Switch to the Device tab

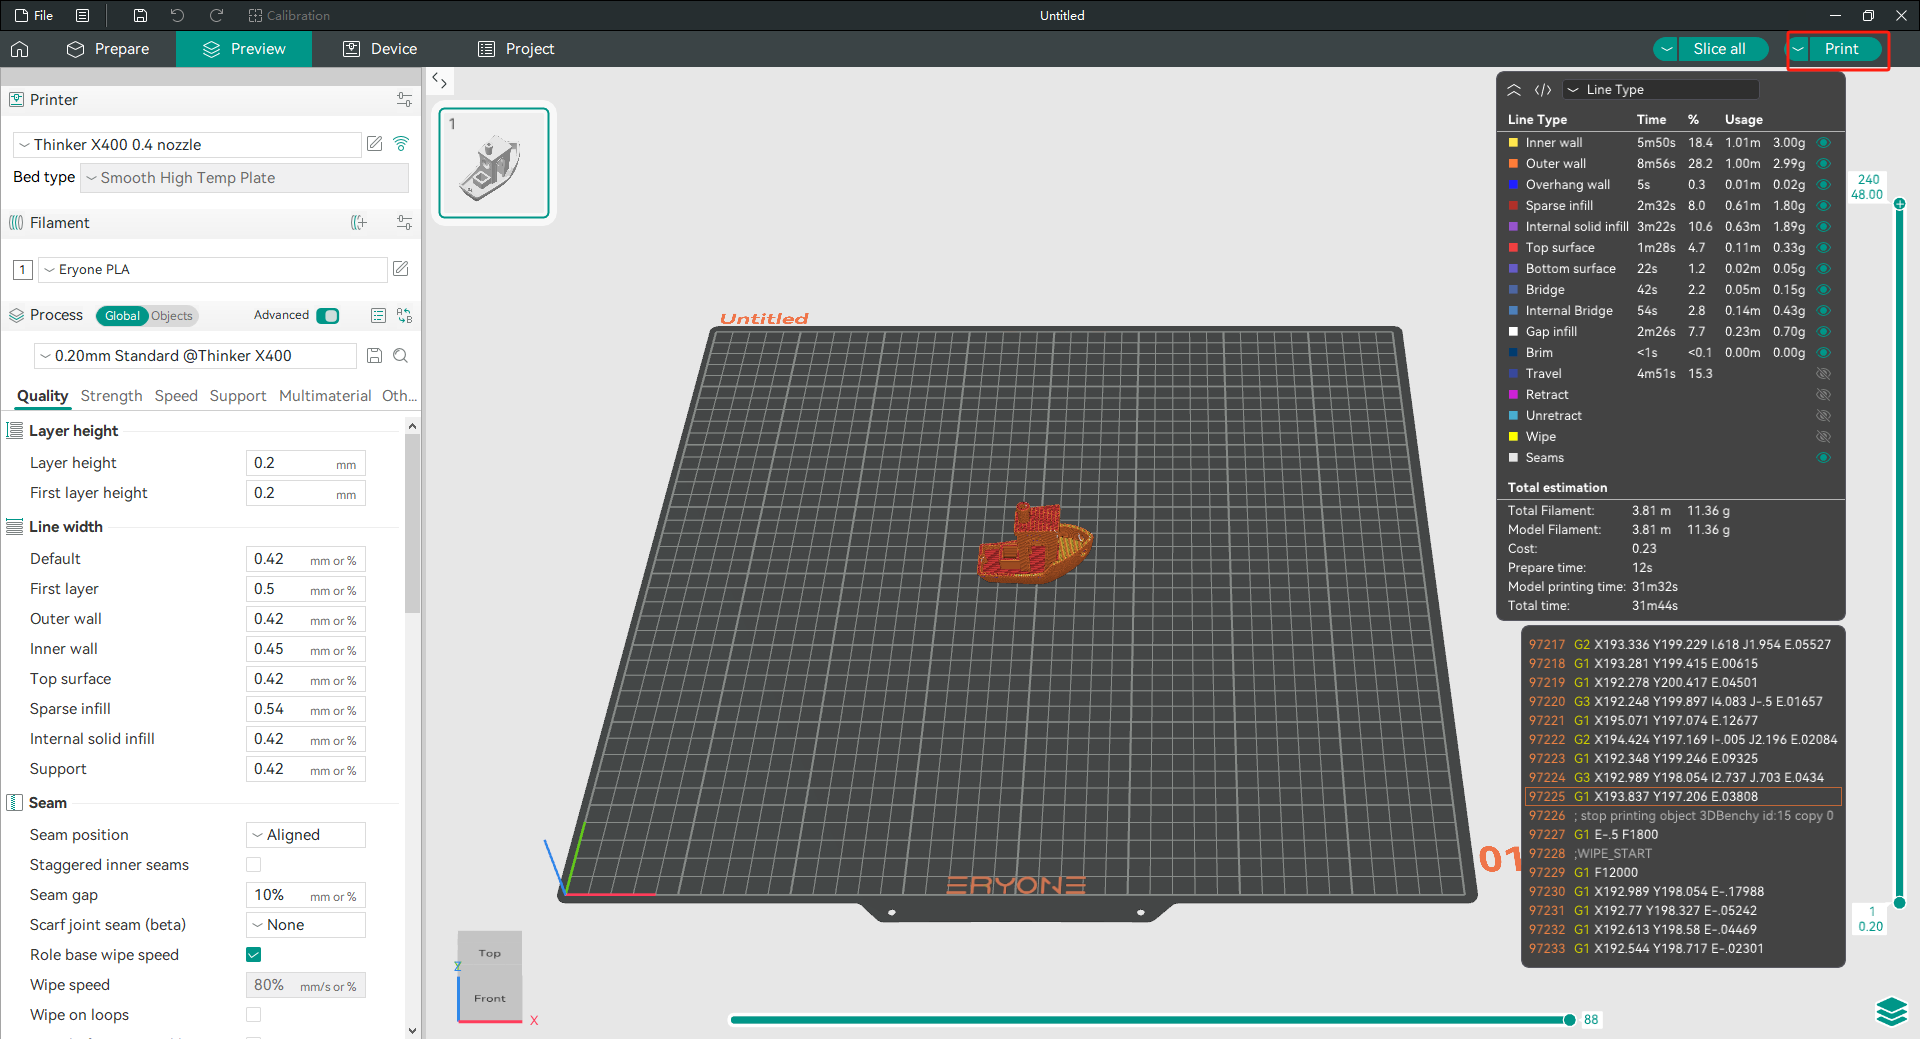point(380,49)
